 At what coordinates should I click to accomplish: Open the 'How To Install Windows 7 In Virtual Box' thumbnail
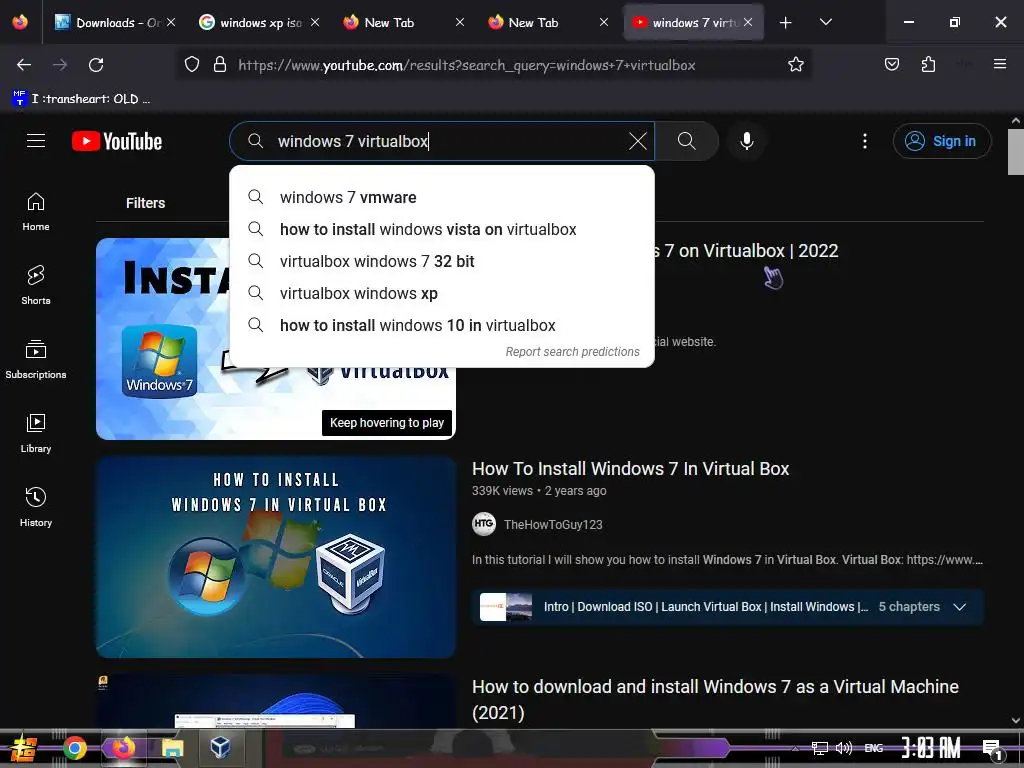(x=276, y=556)
